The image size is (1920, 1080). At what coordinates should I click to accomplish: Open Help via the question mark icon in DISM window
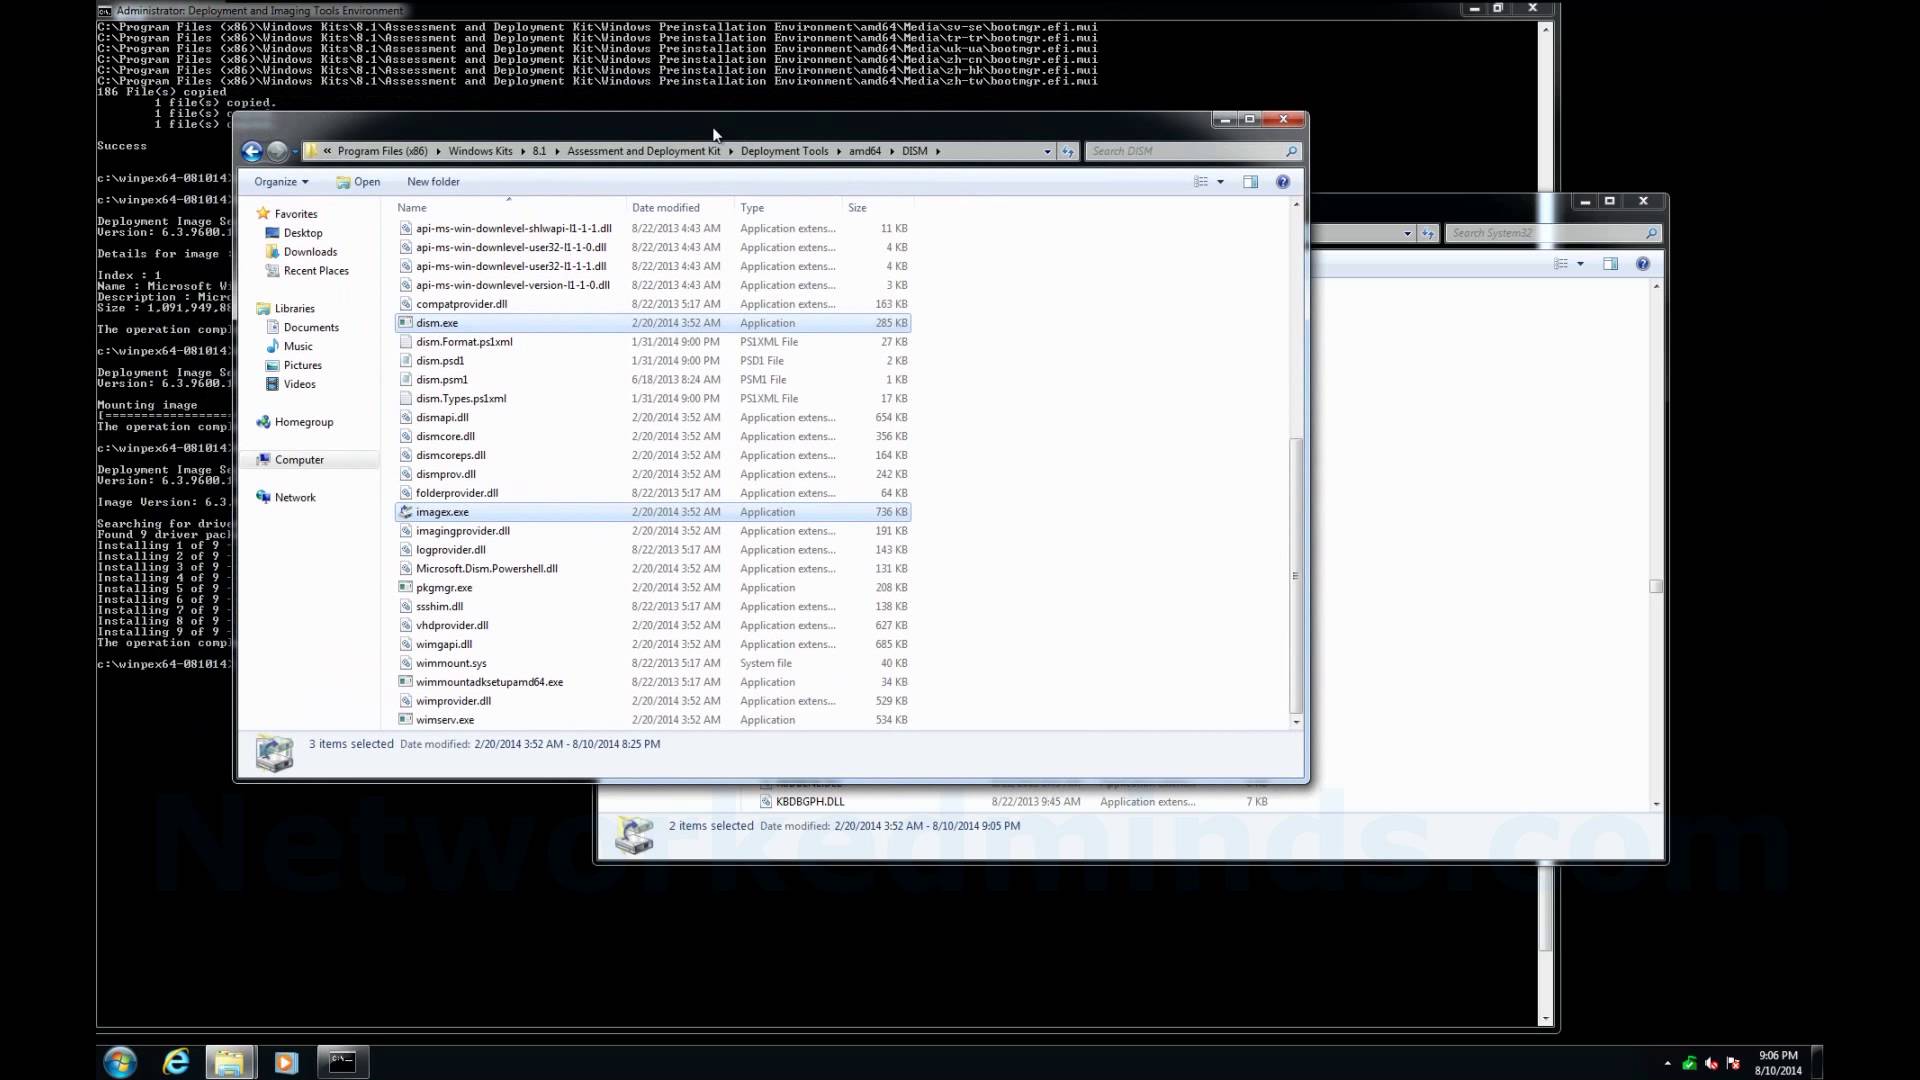1283,182
